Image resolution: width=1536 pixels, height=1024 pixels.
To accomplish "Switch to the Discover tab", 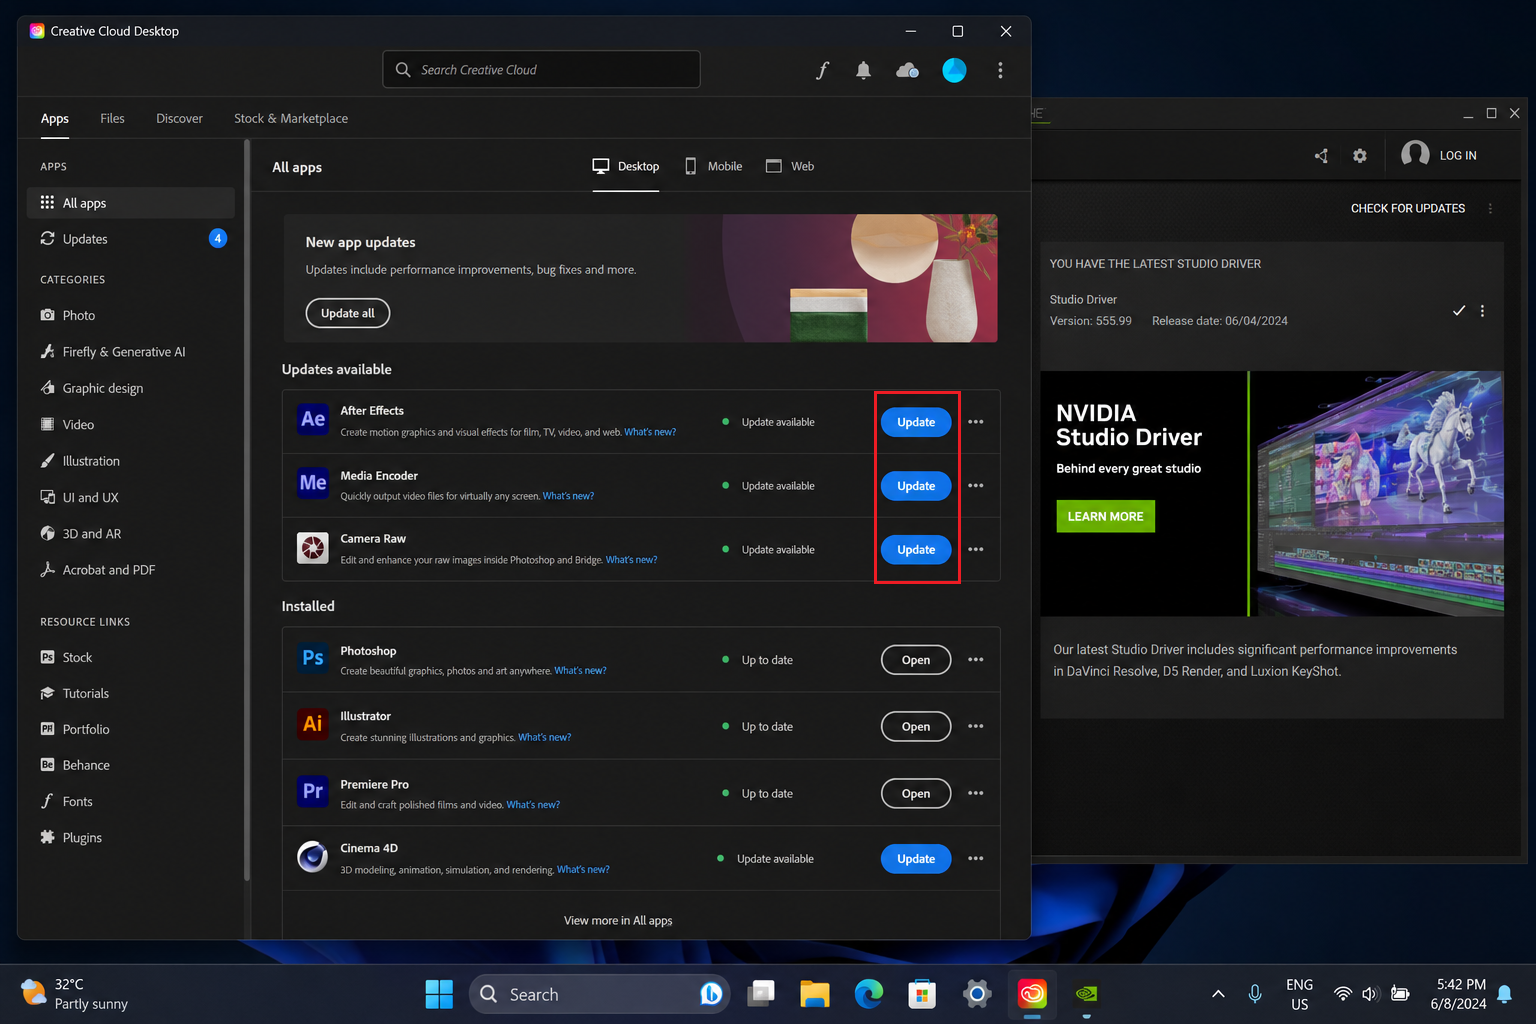I will click(179, 118).
